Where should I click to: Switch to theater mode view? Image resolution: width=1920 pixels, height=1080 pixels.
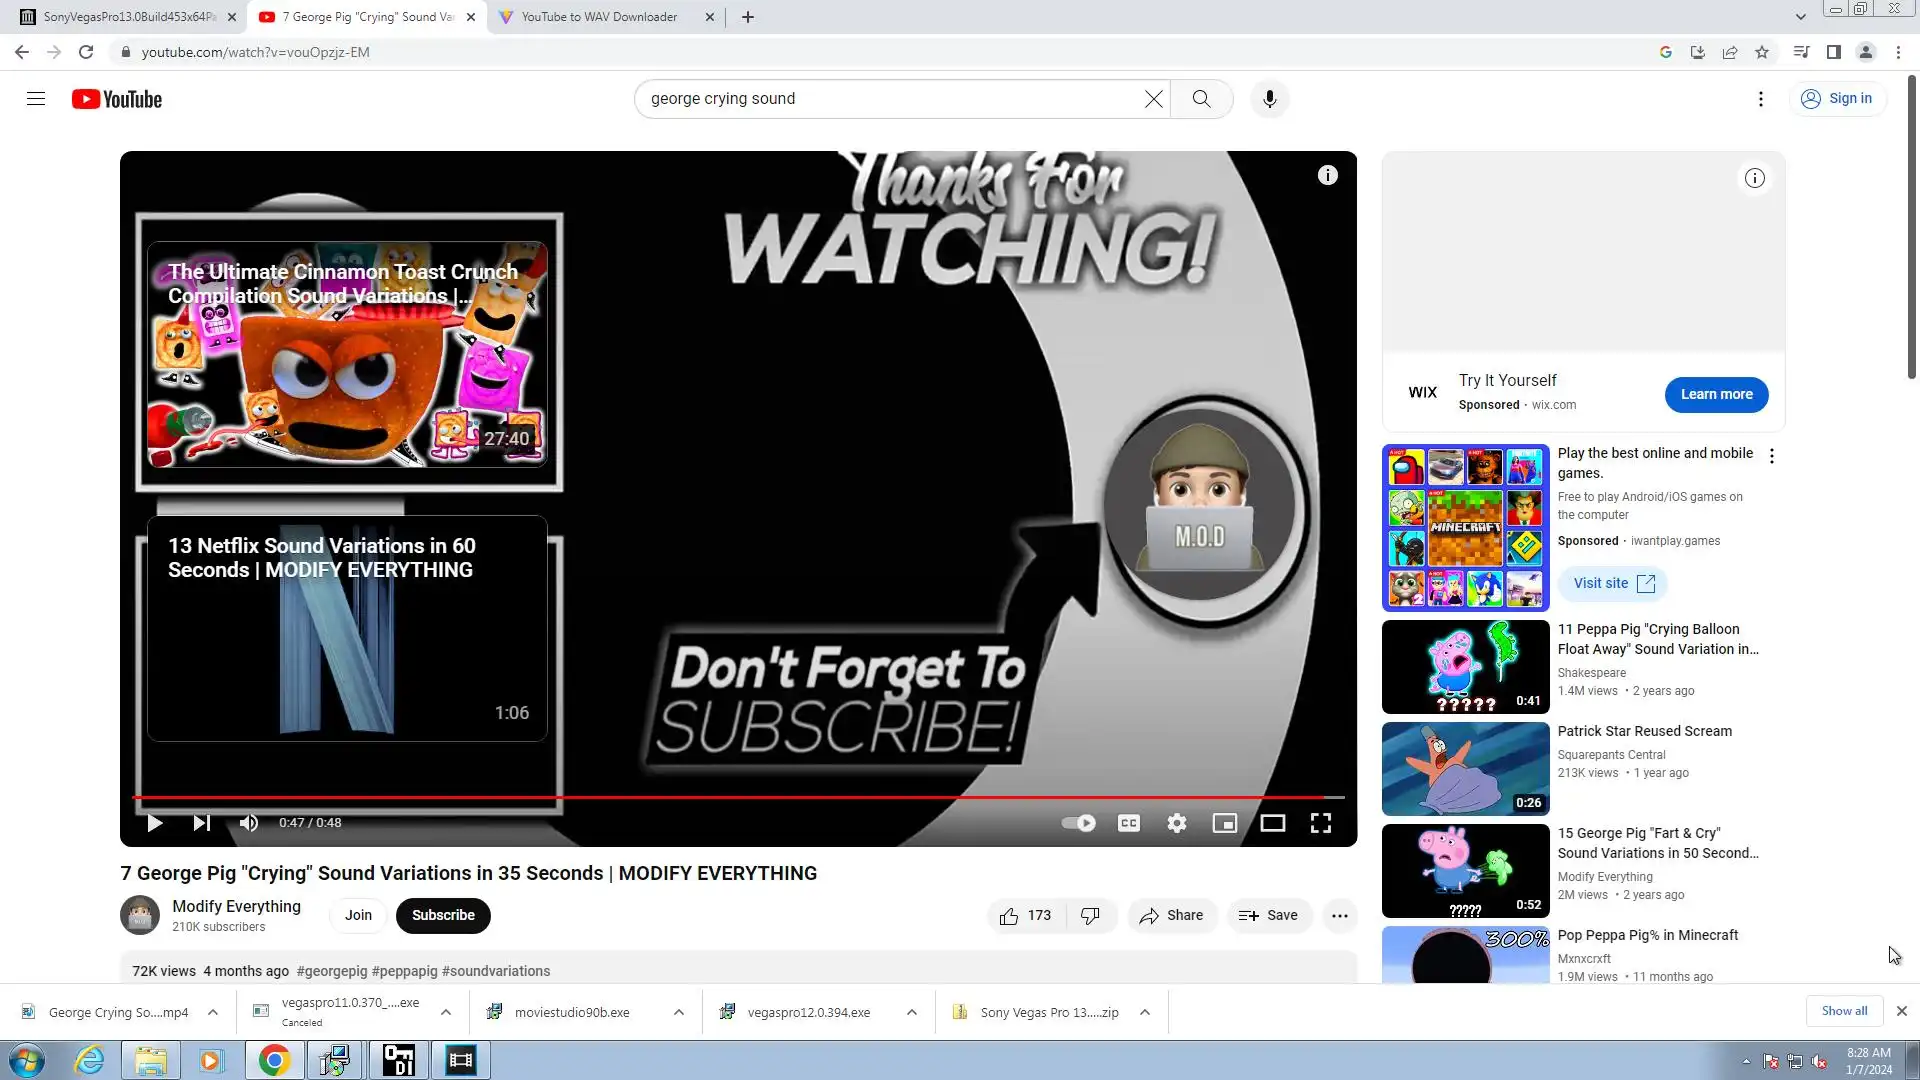pos(1272,823)
